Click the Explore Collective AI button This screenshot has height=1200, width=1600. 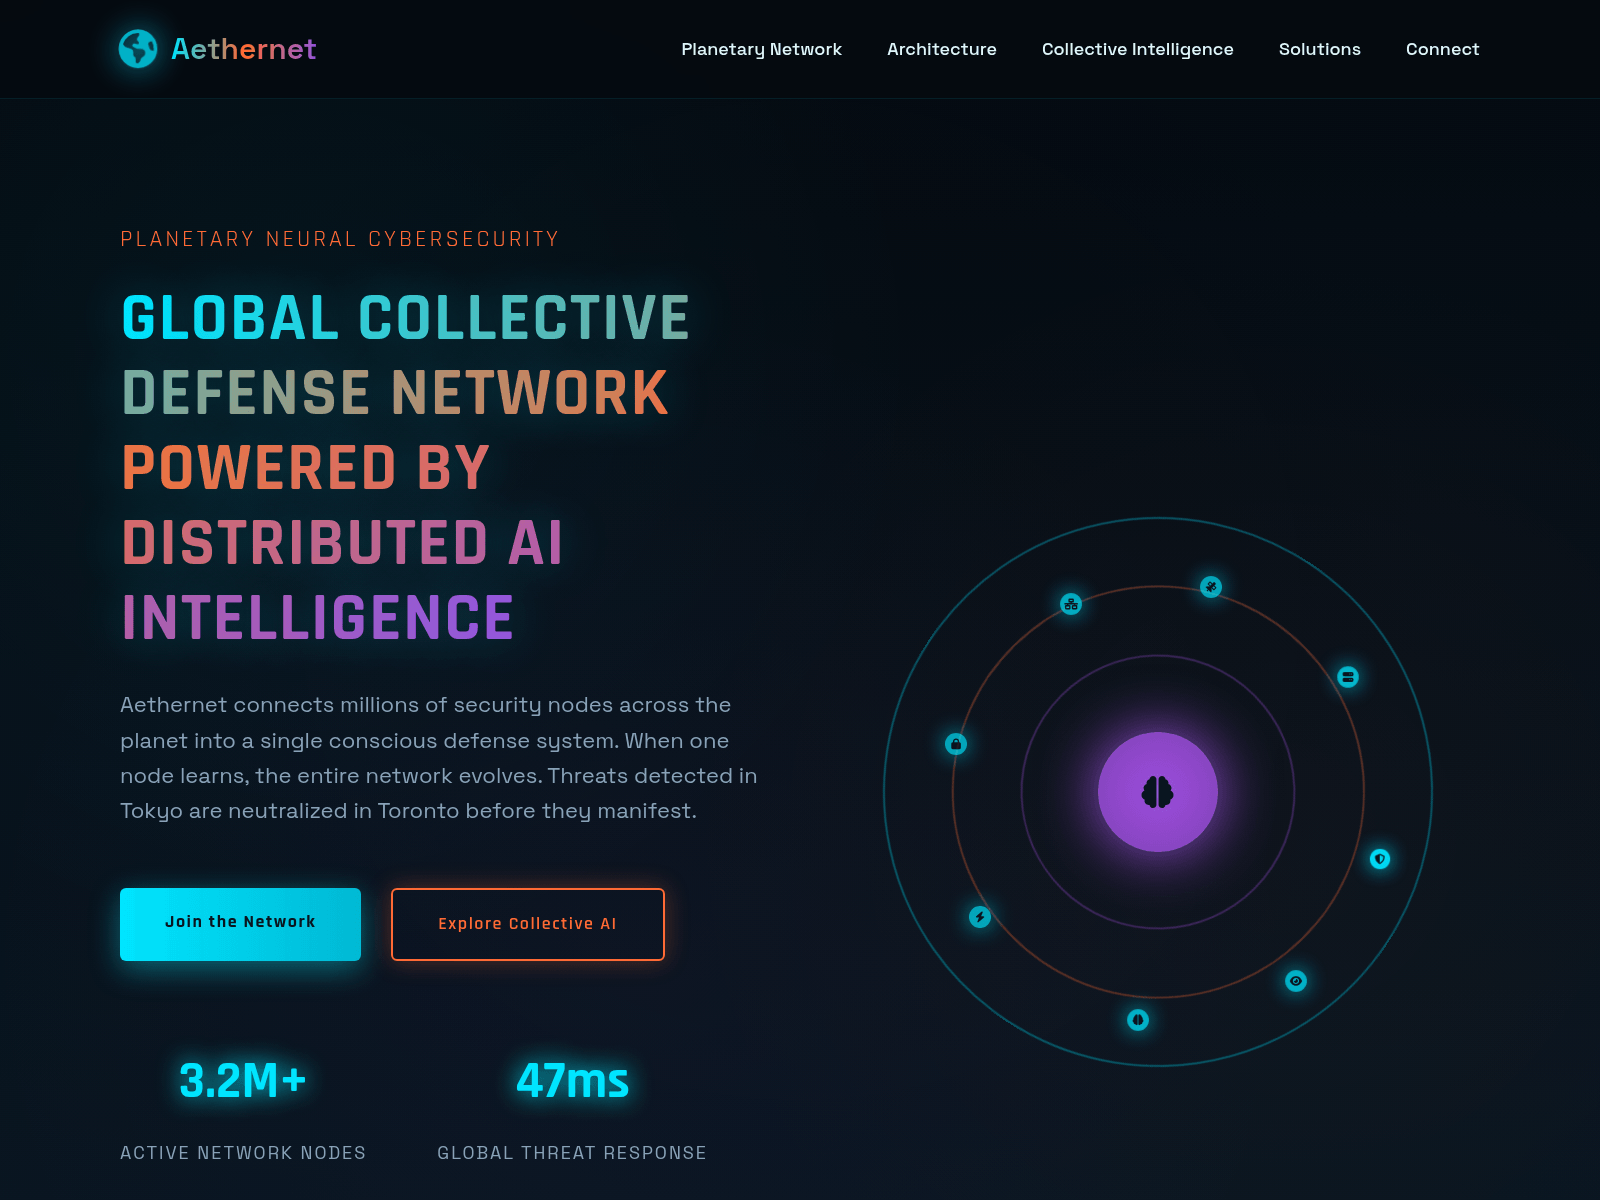pyautogui.click(x=528, y=924)
